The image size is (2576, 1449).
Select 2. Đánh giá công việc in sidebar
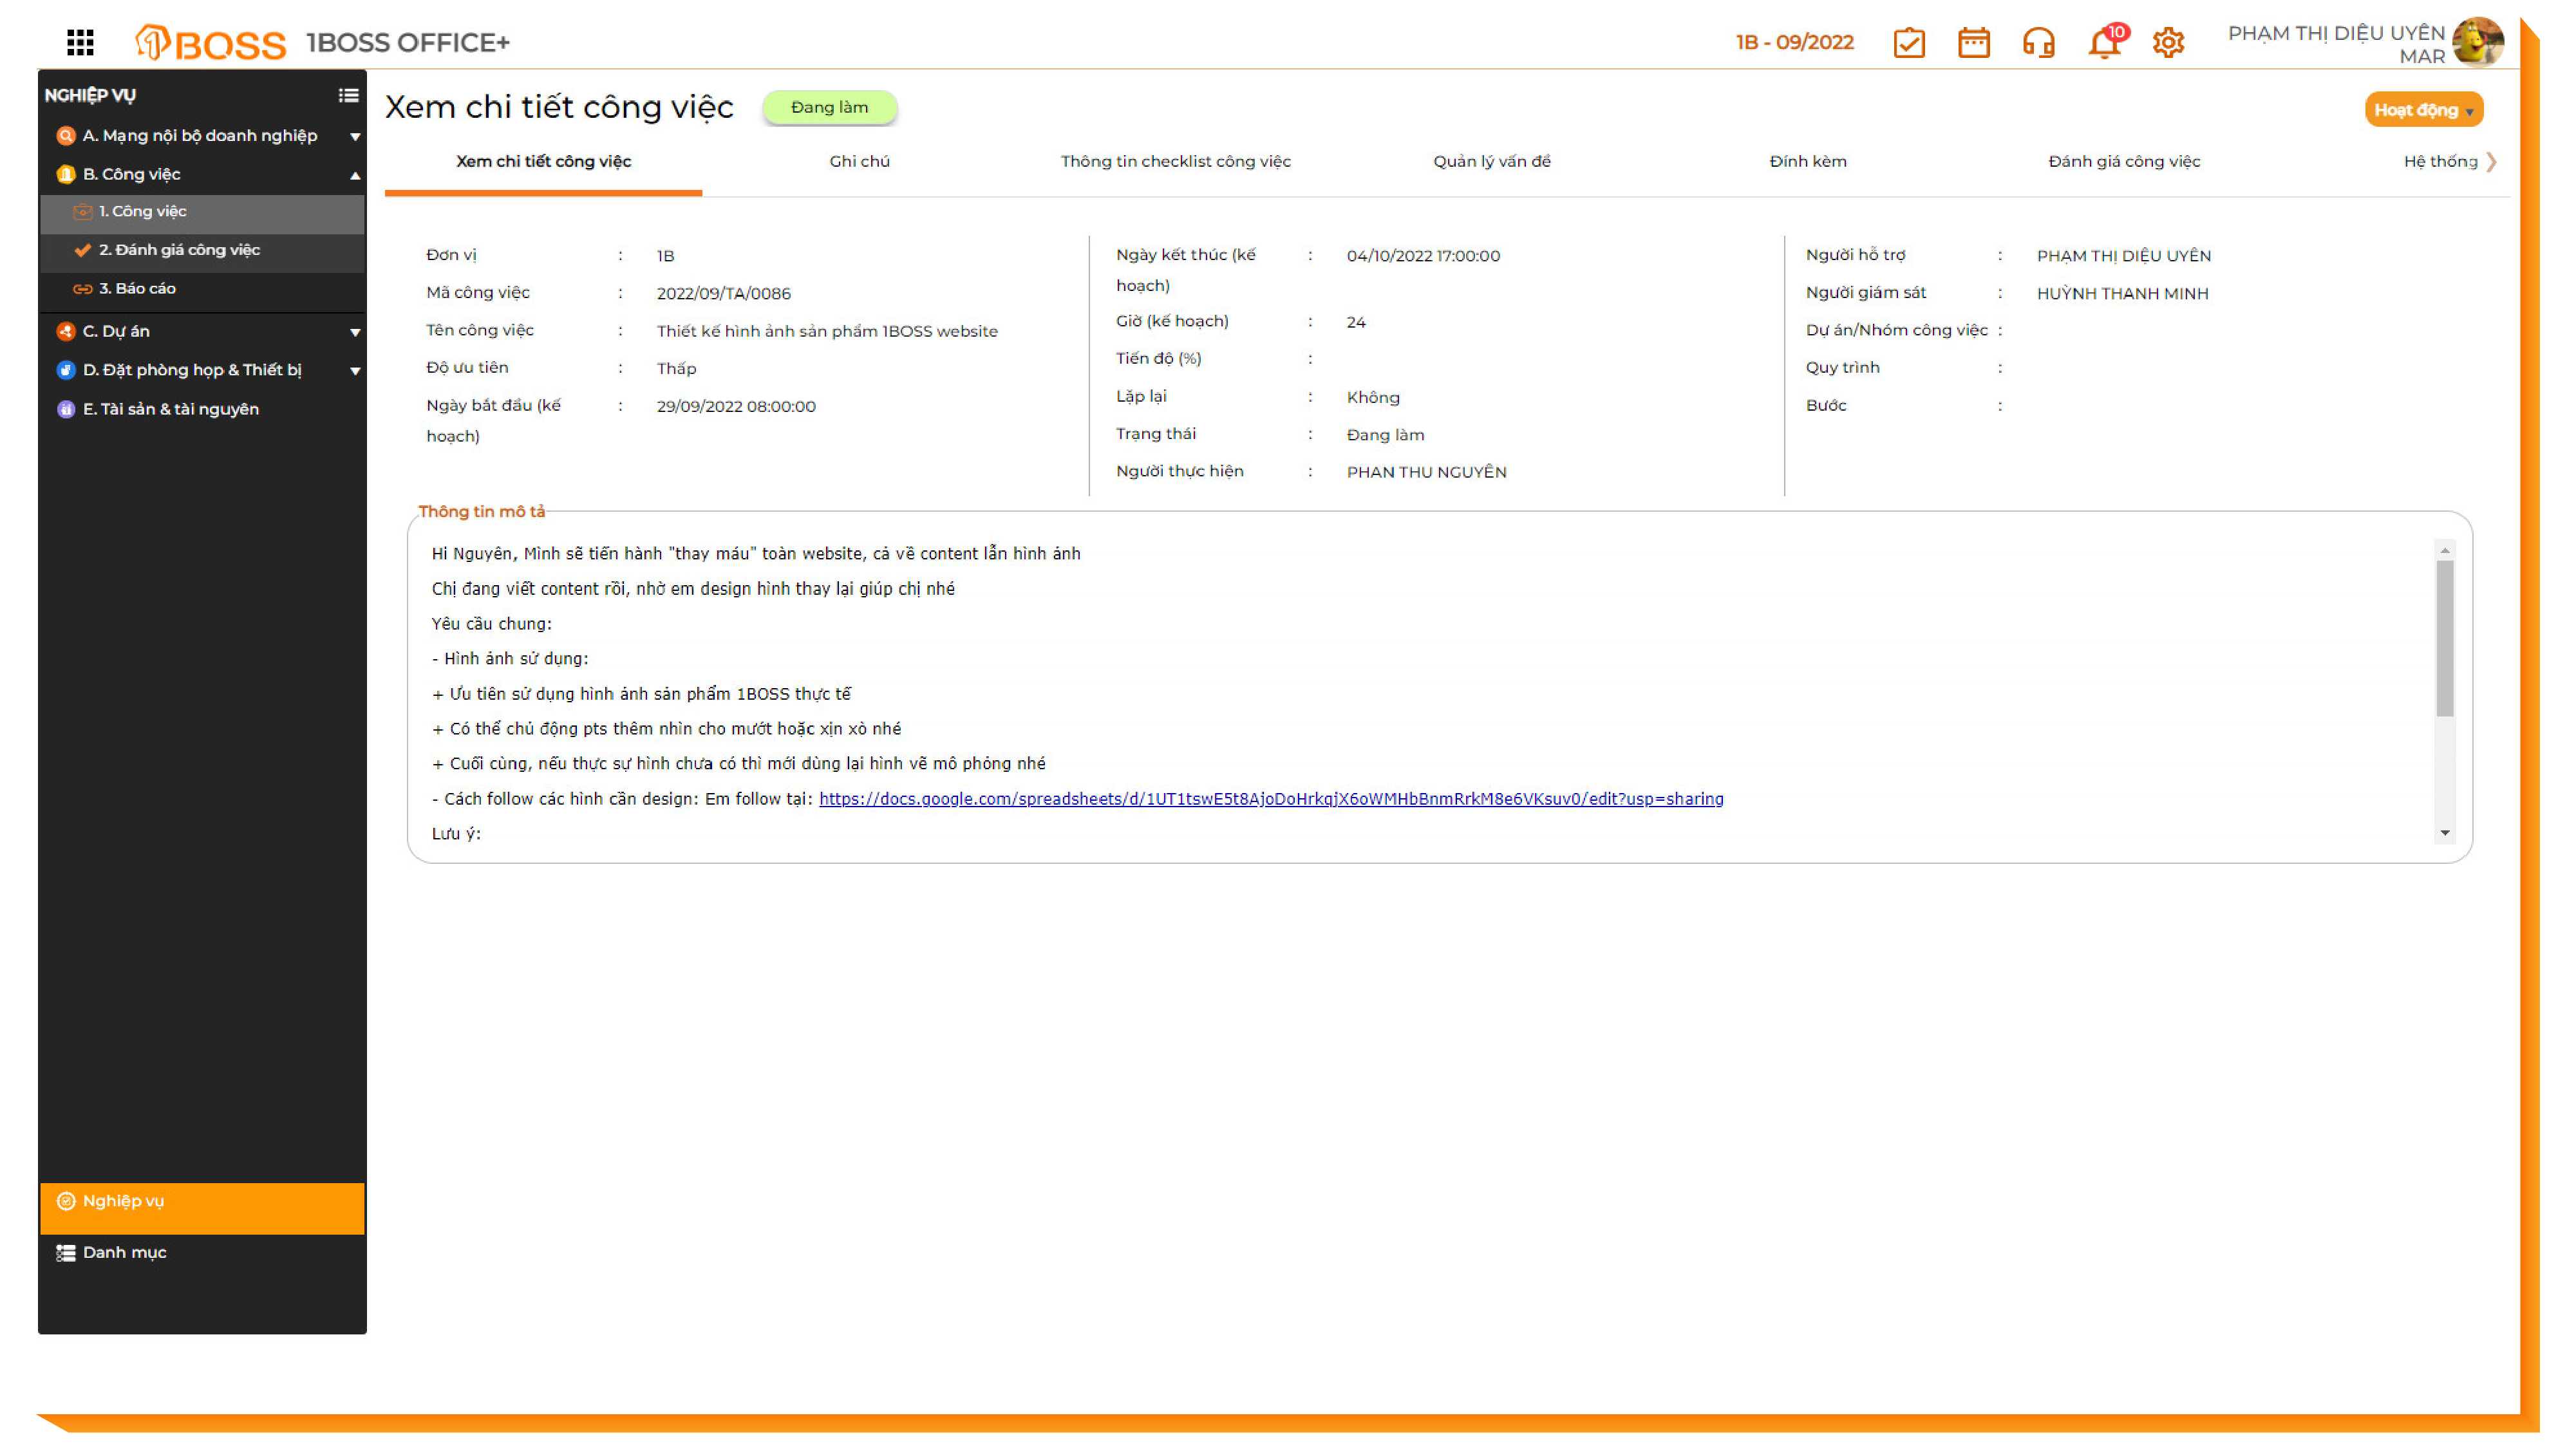coord(179,250)
